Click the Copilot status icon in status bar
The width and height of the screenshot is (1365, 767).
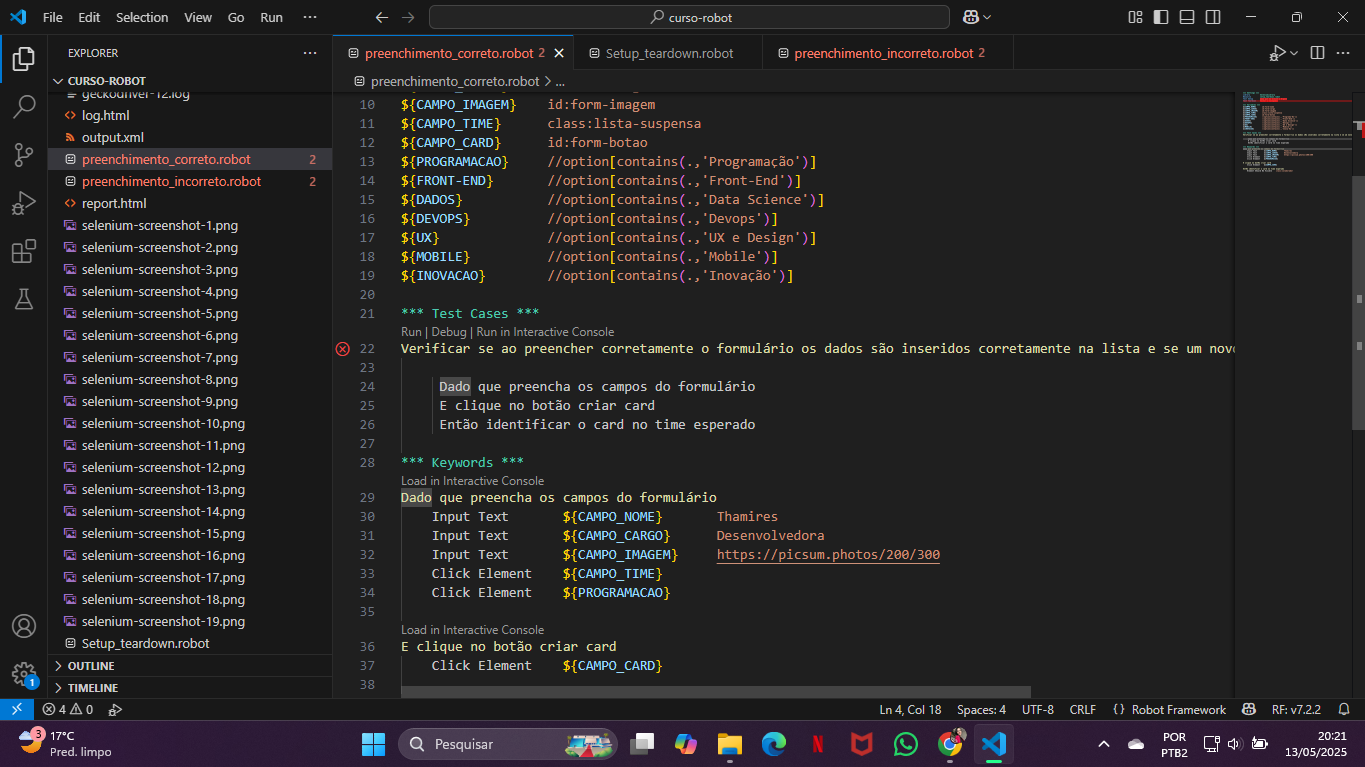pyautogui.click(x=1249, y=709)
